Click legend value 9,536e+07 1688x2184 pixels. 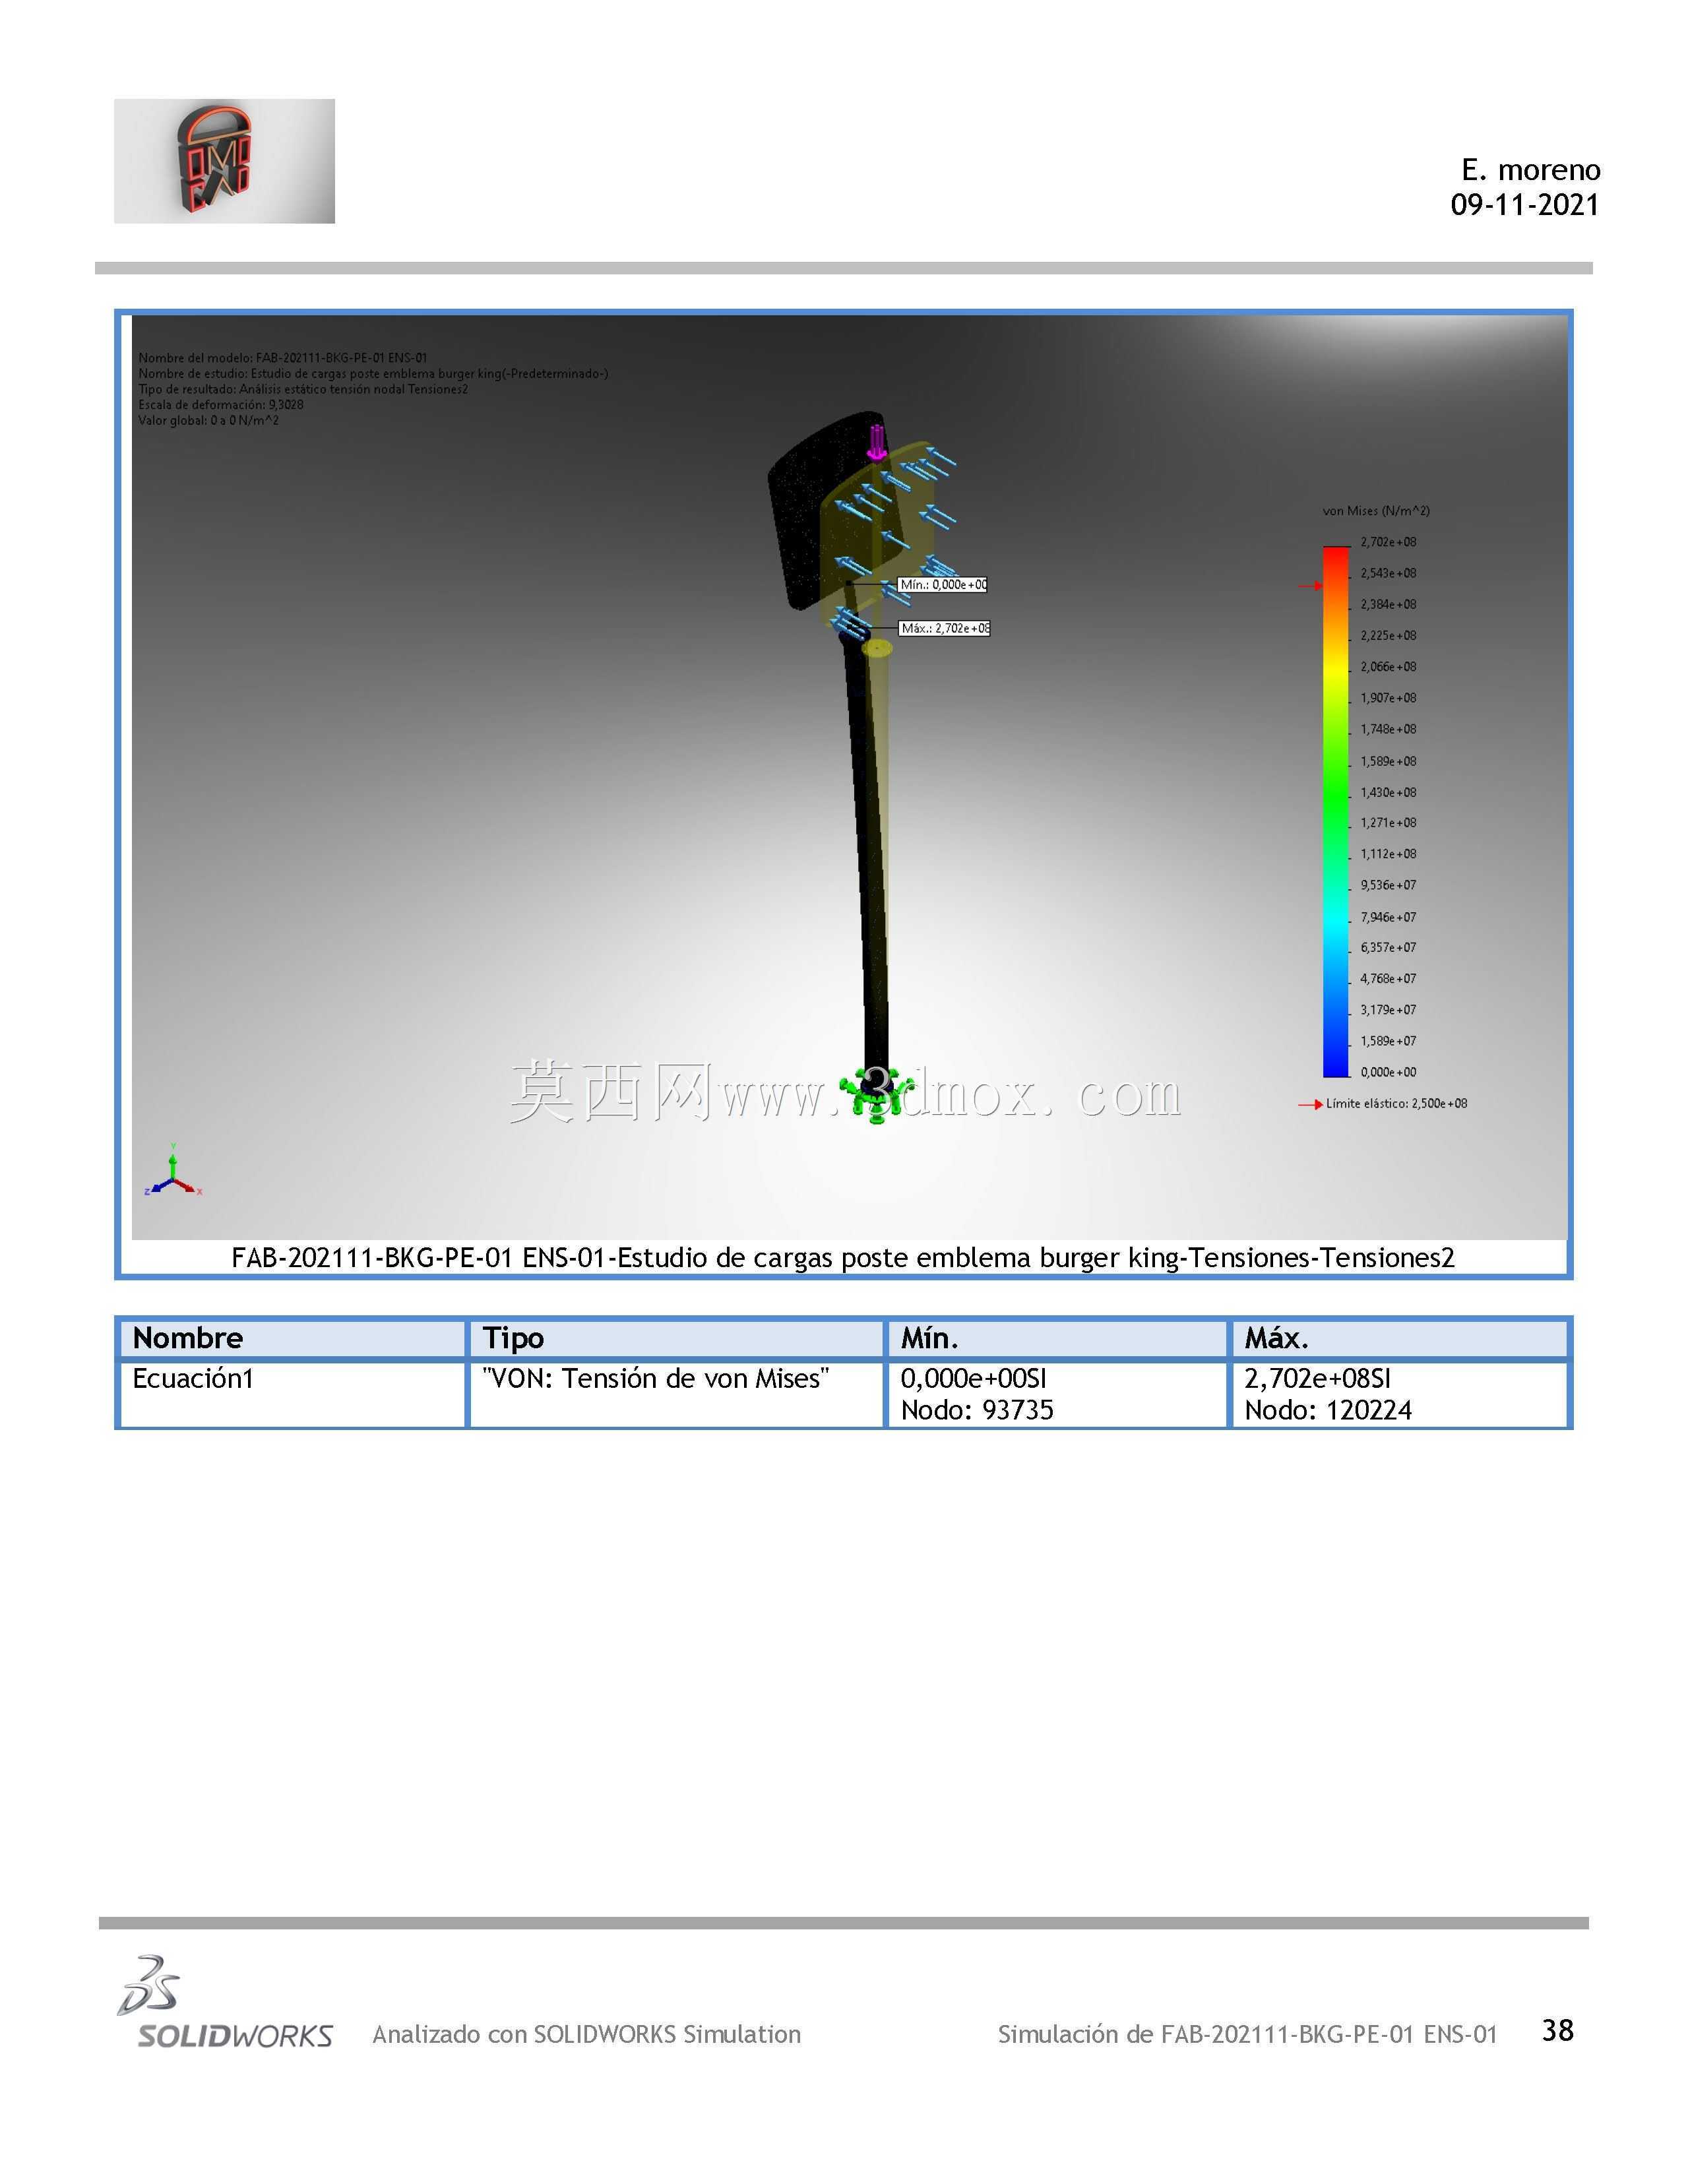[x=1388, y=885]
